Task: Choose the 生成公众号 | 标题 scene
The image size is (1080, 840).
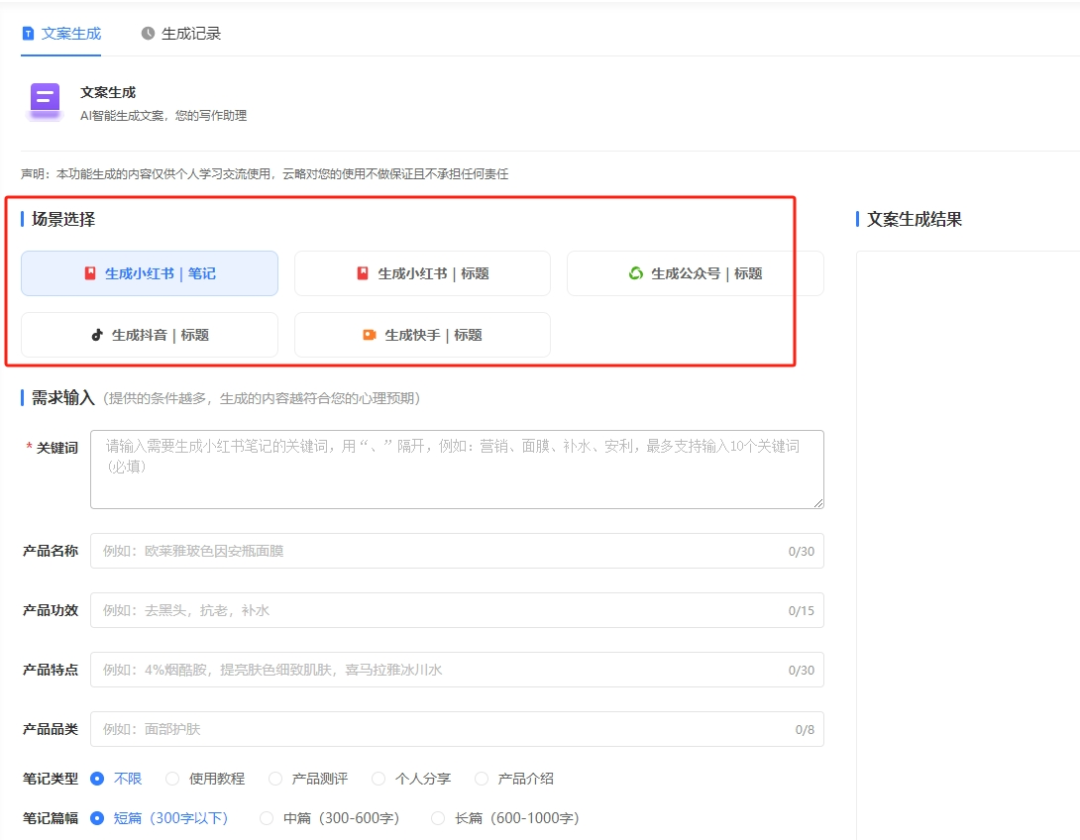Action: click(x=695, y=273)
